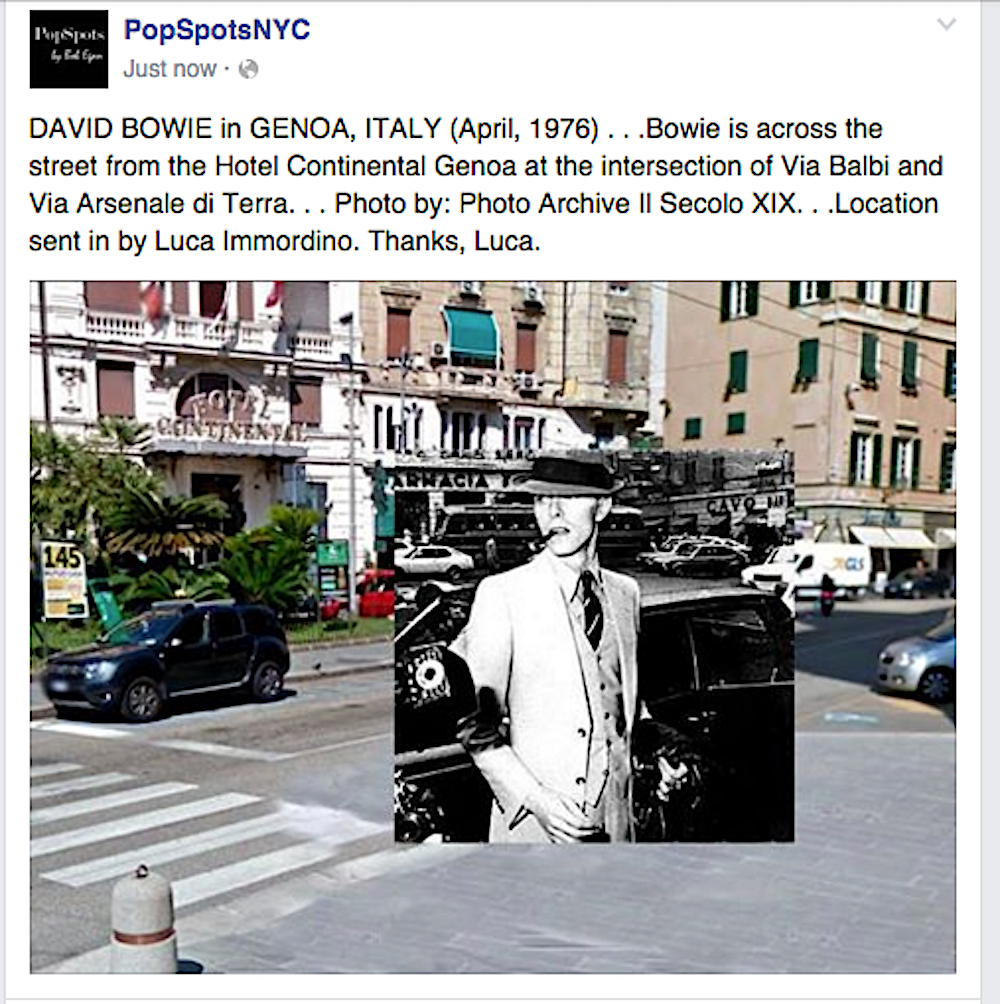This screenshot has height=1004, width=1000.
Task: Click the stone bollard in the foreground
Action: click(x=143, y=919)
